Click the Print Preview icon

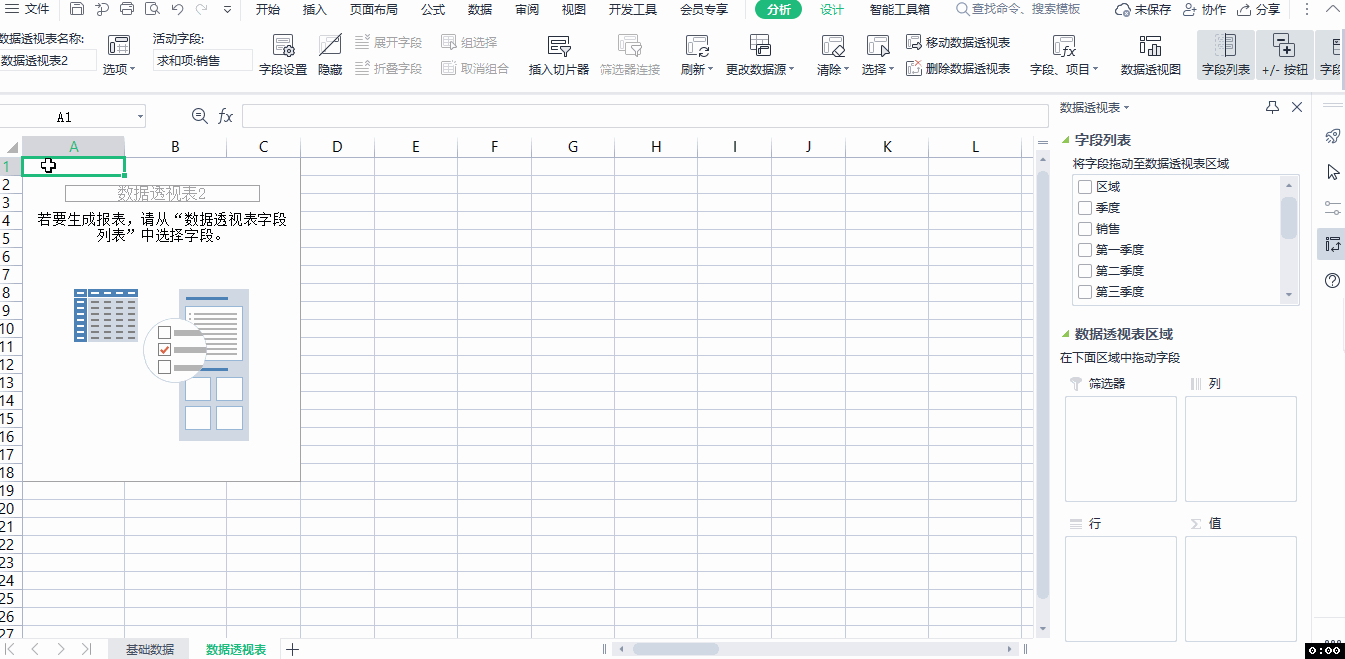click(x=152, y=10)
